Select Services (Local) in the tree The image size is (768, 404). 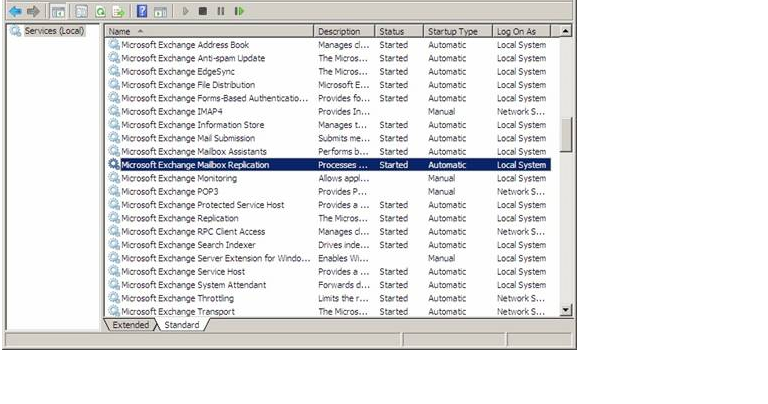pos(54,31)
